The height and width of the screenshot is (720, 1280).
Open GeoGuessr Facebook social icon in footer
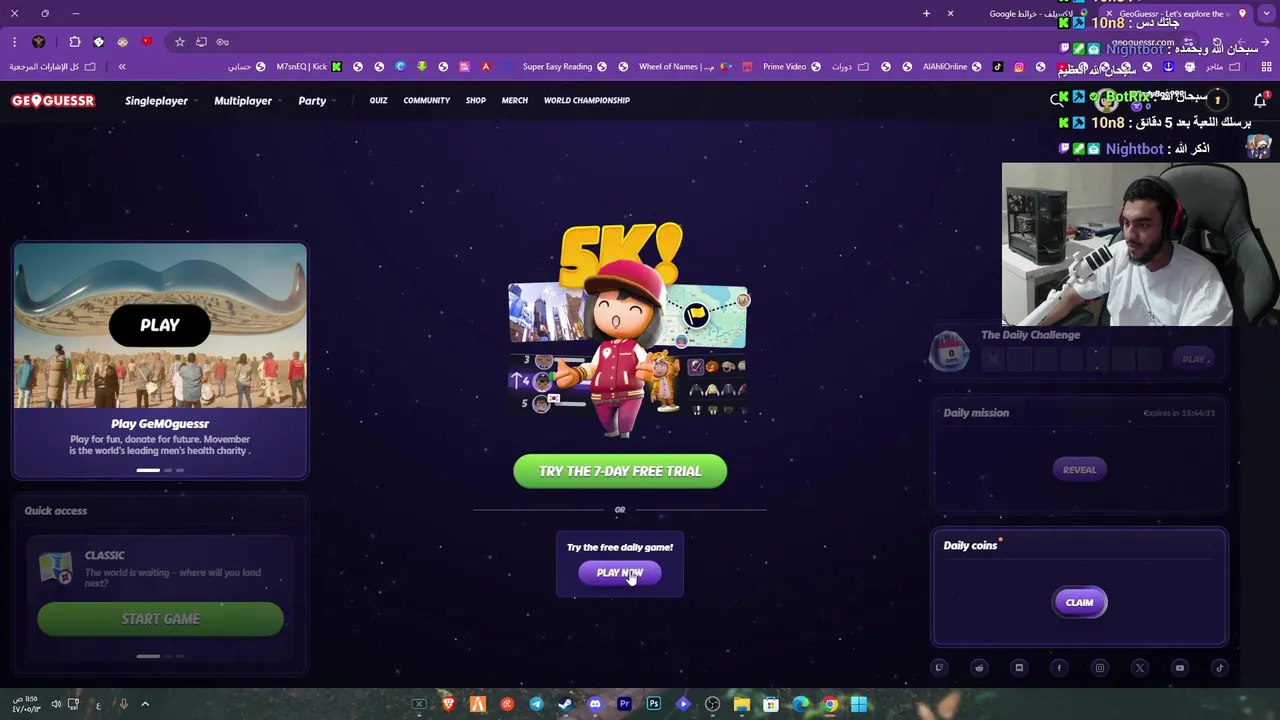[x=1059, y=668]
